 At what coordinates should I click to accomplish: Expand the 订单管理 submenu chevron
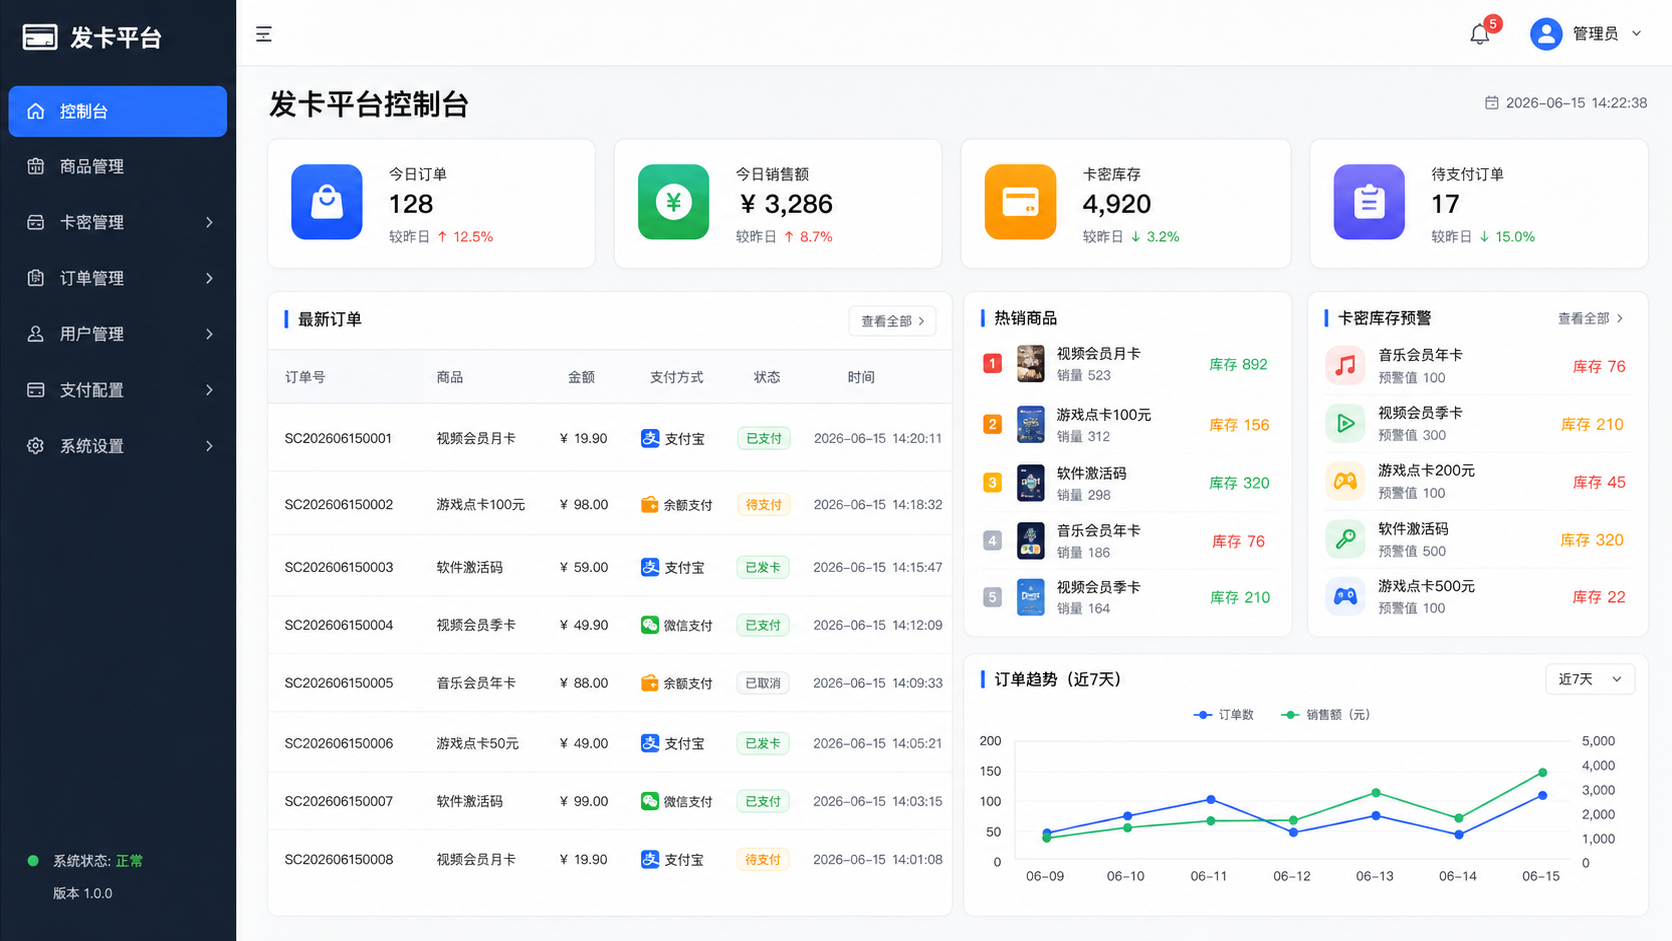point(209,278)
